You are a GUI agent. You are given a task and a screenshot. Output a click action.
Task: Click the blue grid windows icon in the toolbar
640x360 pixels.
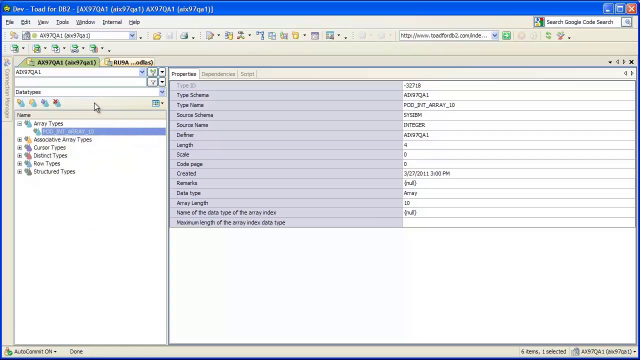[272, 36]
